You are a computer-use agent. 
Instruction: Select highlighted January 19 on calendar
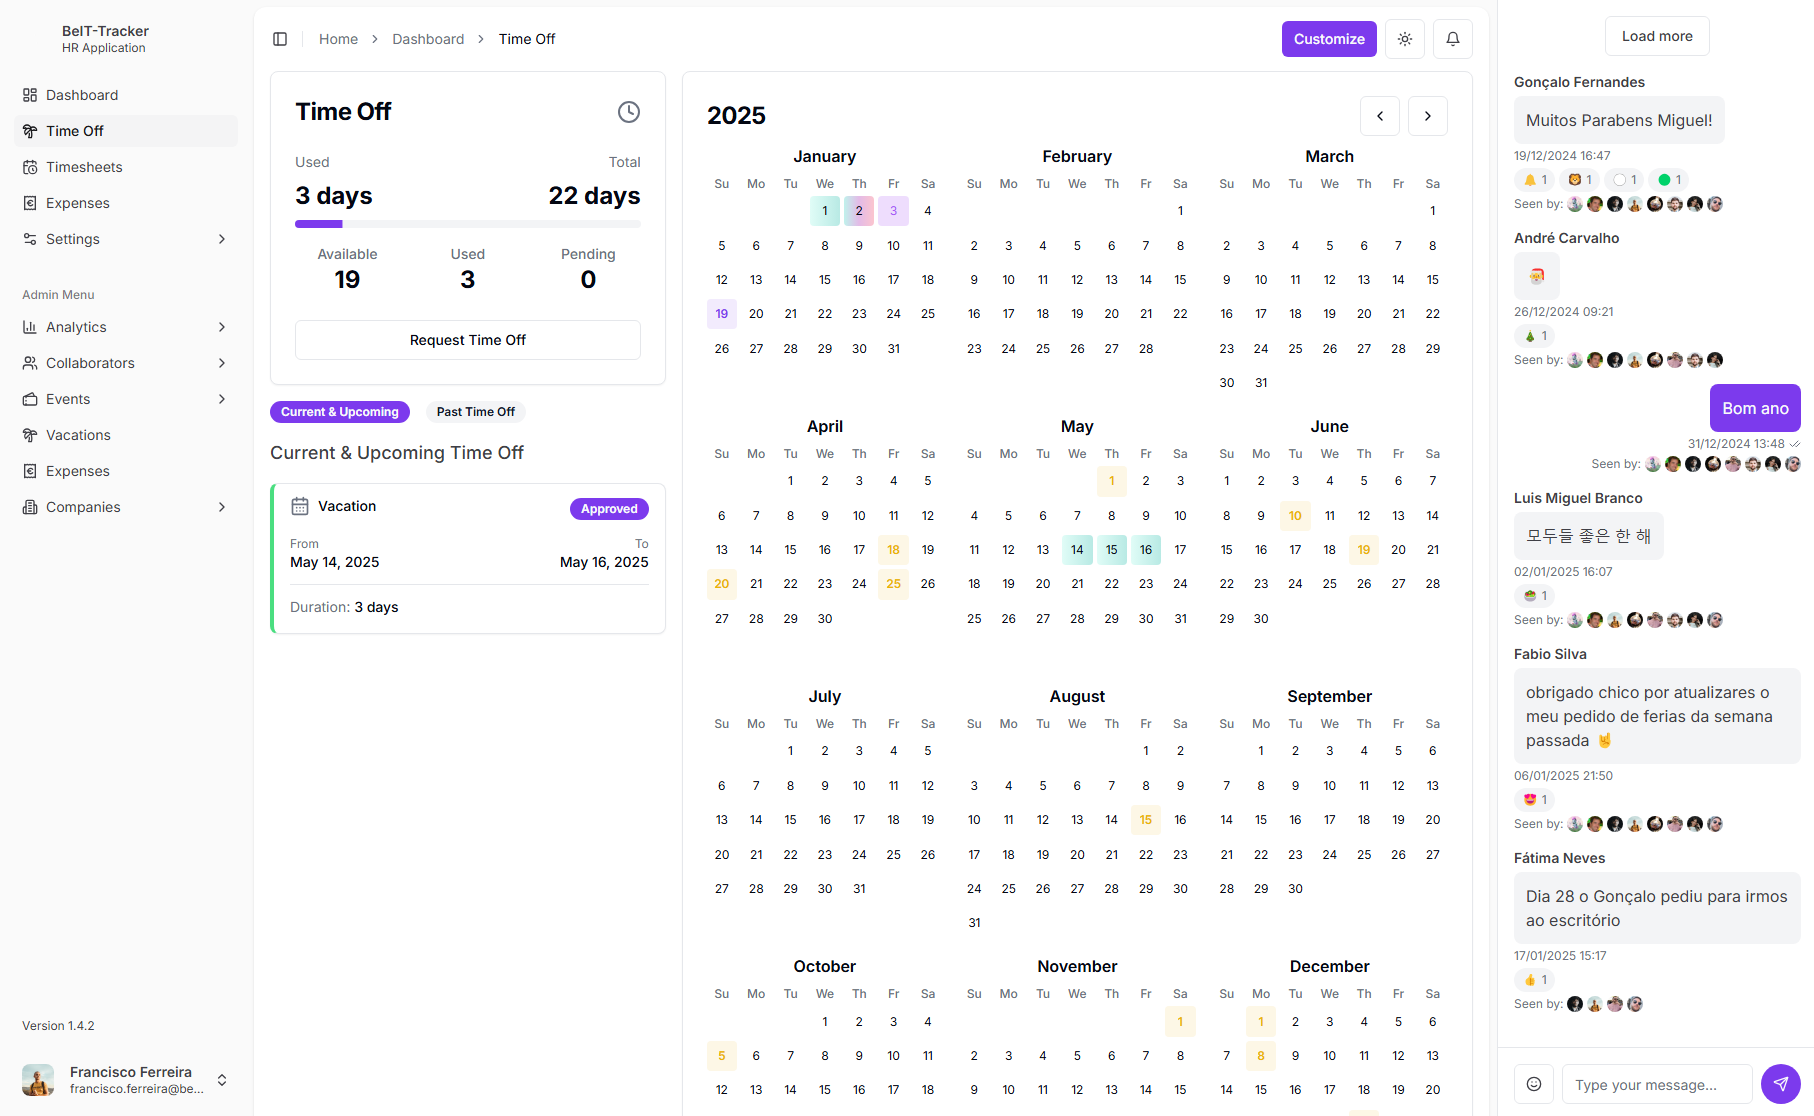click(x=722, y=314)
